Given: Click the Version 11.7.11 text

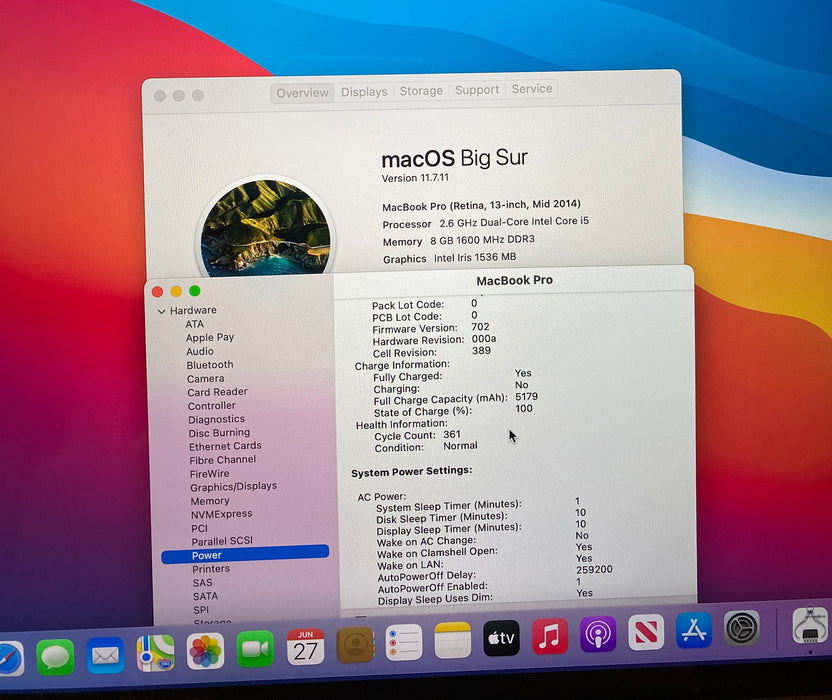Looking at the screenshot, I should (x=415, y=178).
